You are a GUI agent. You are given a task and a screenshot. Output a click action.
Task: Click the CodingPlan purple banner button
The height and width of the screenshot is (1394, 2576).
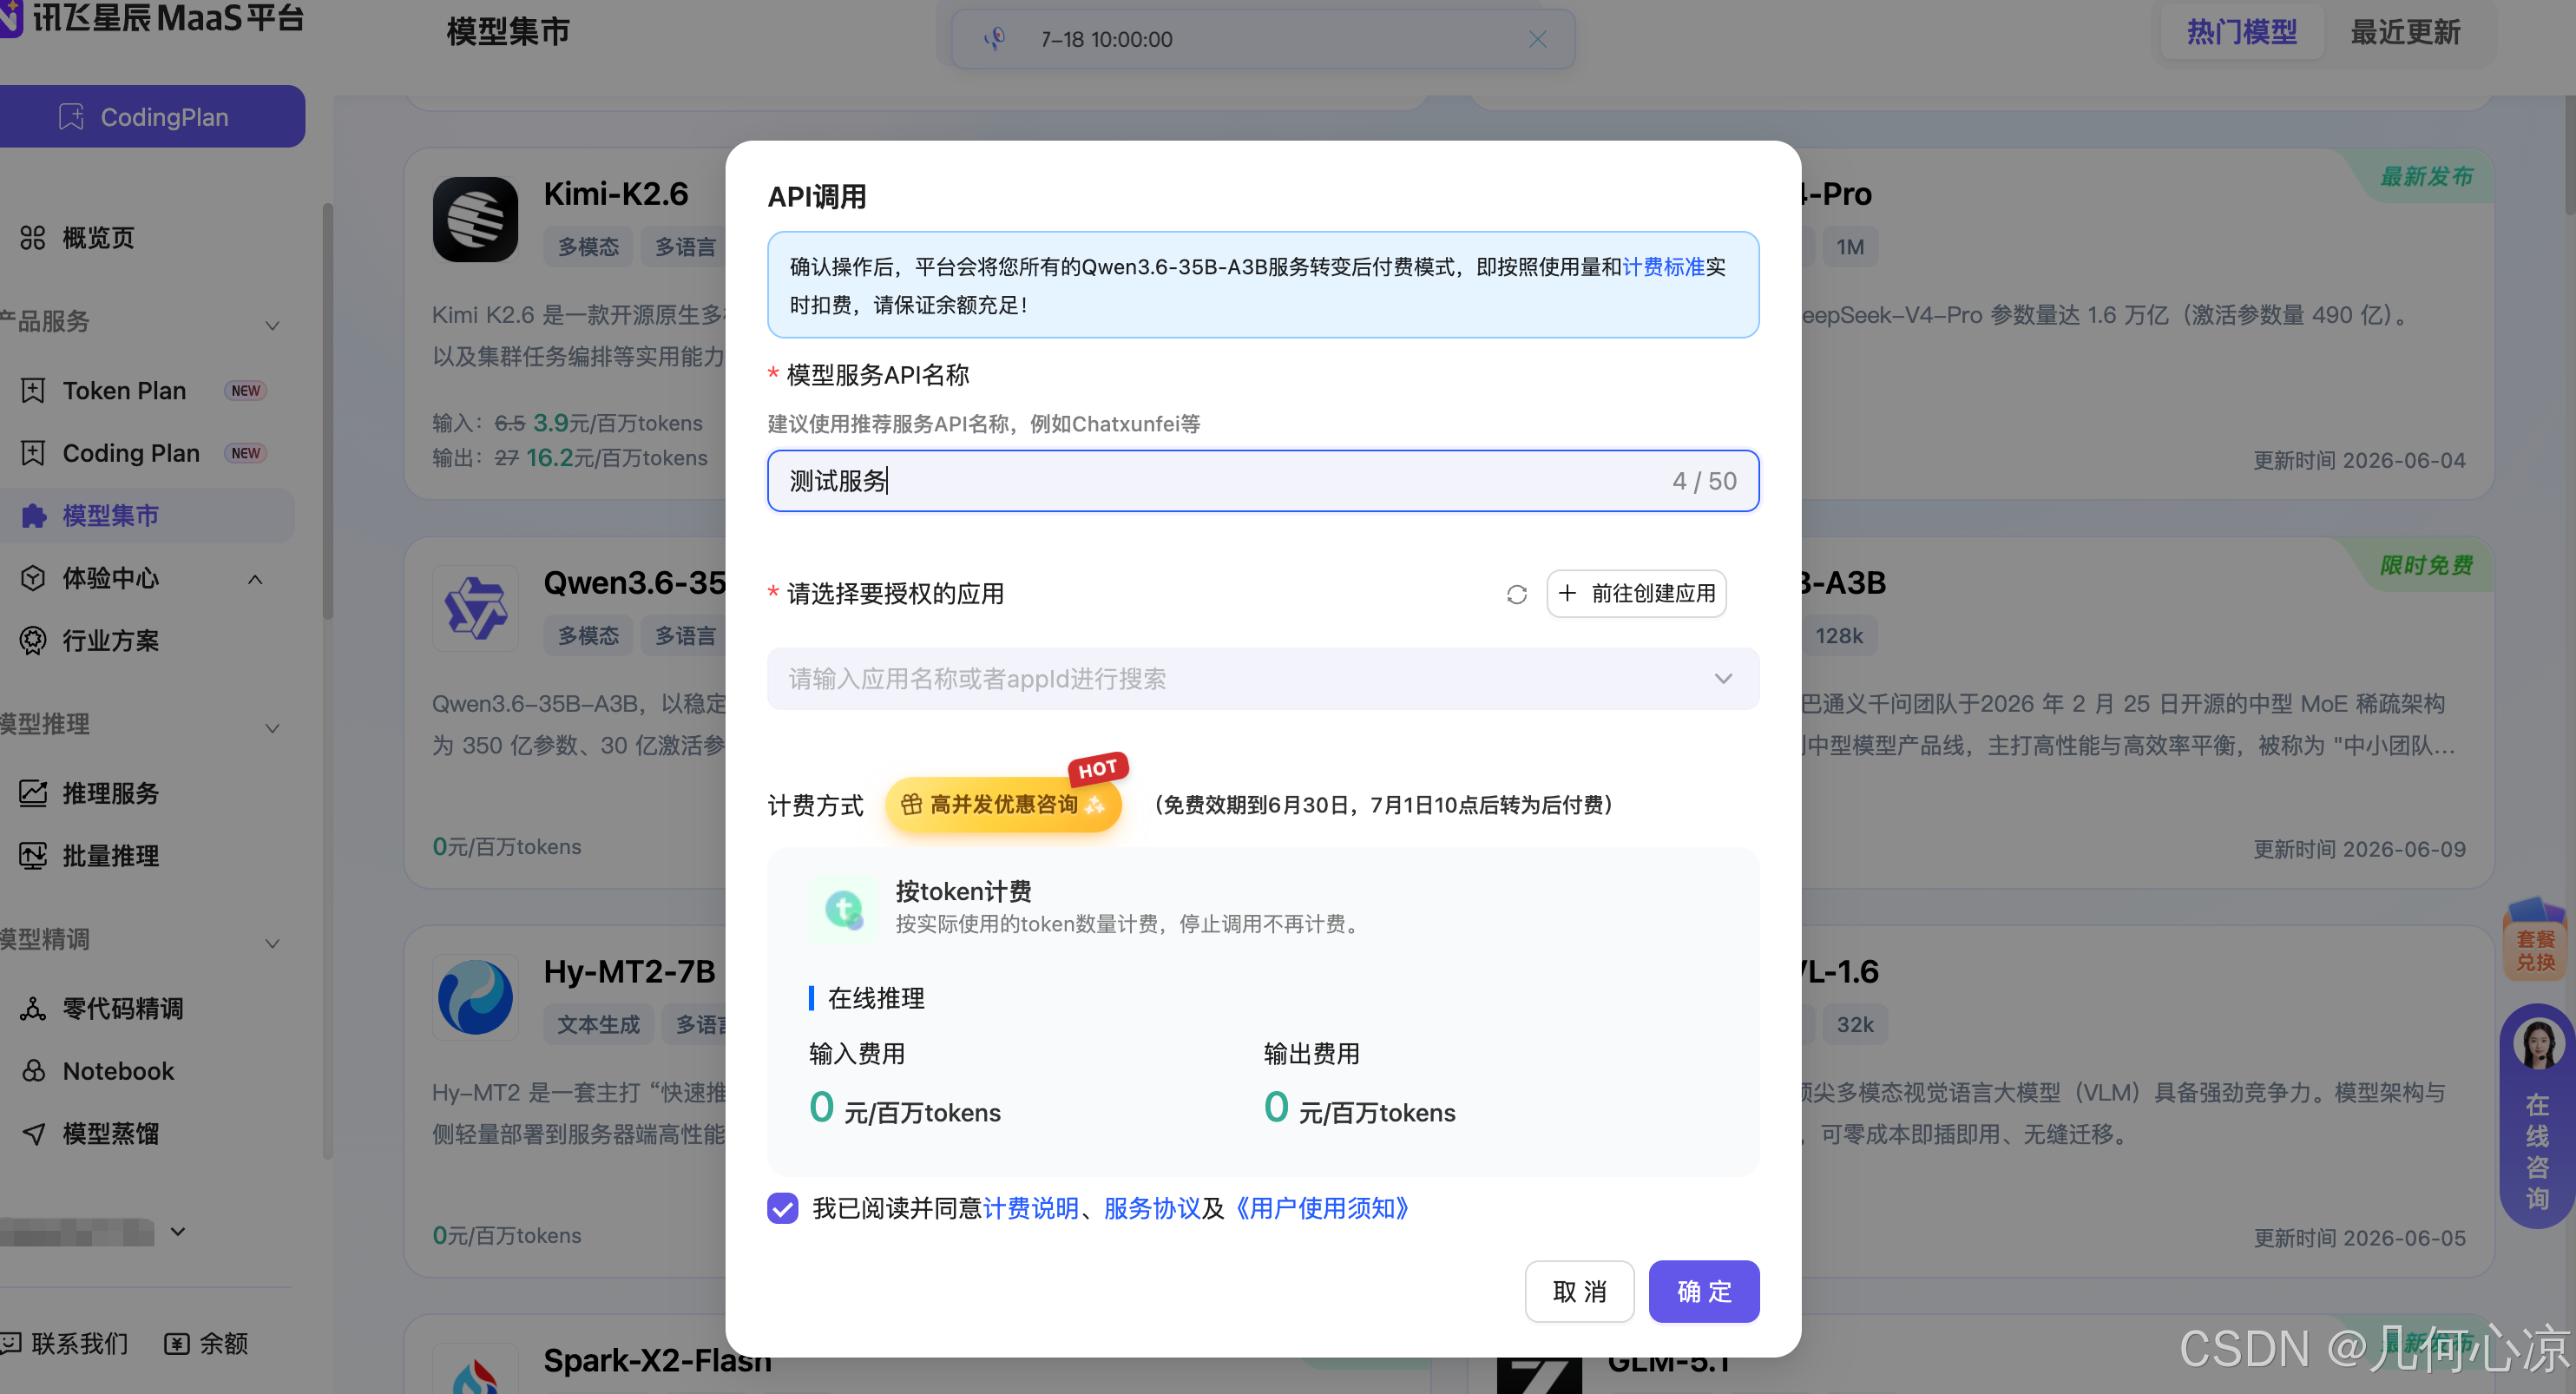(152, 116)
